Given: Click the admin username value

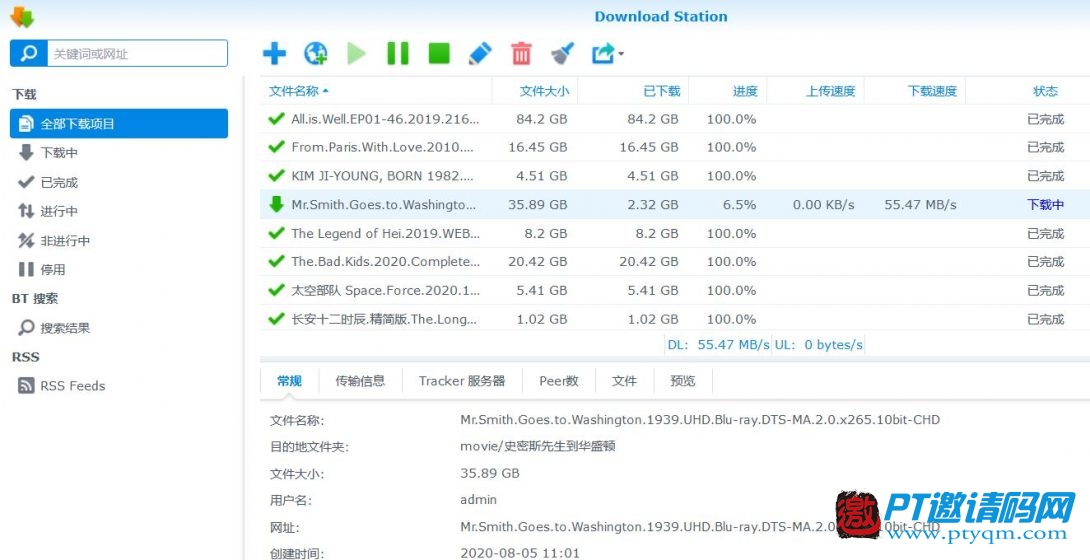Looking at the screenshot, I should (x=478, y=500).
